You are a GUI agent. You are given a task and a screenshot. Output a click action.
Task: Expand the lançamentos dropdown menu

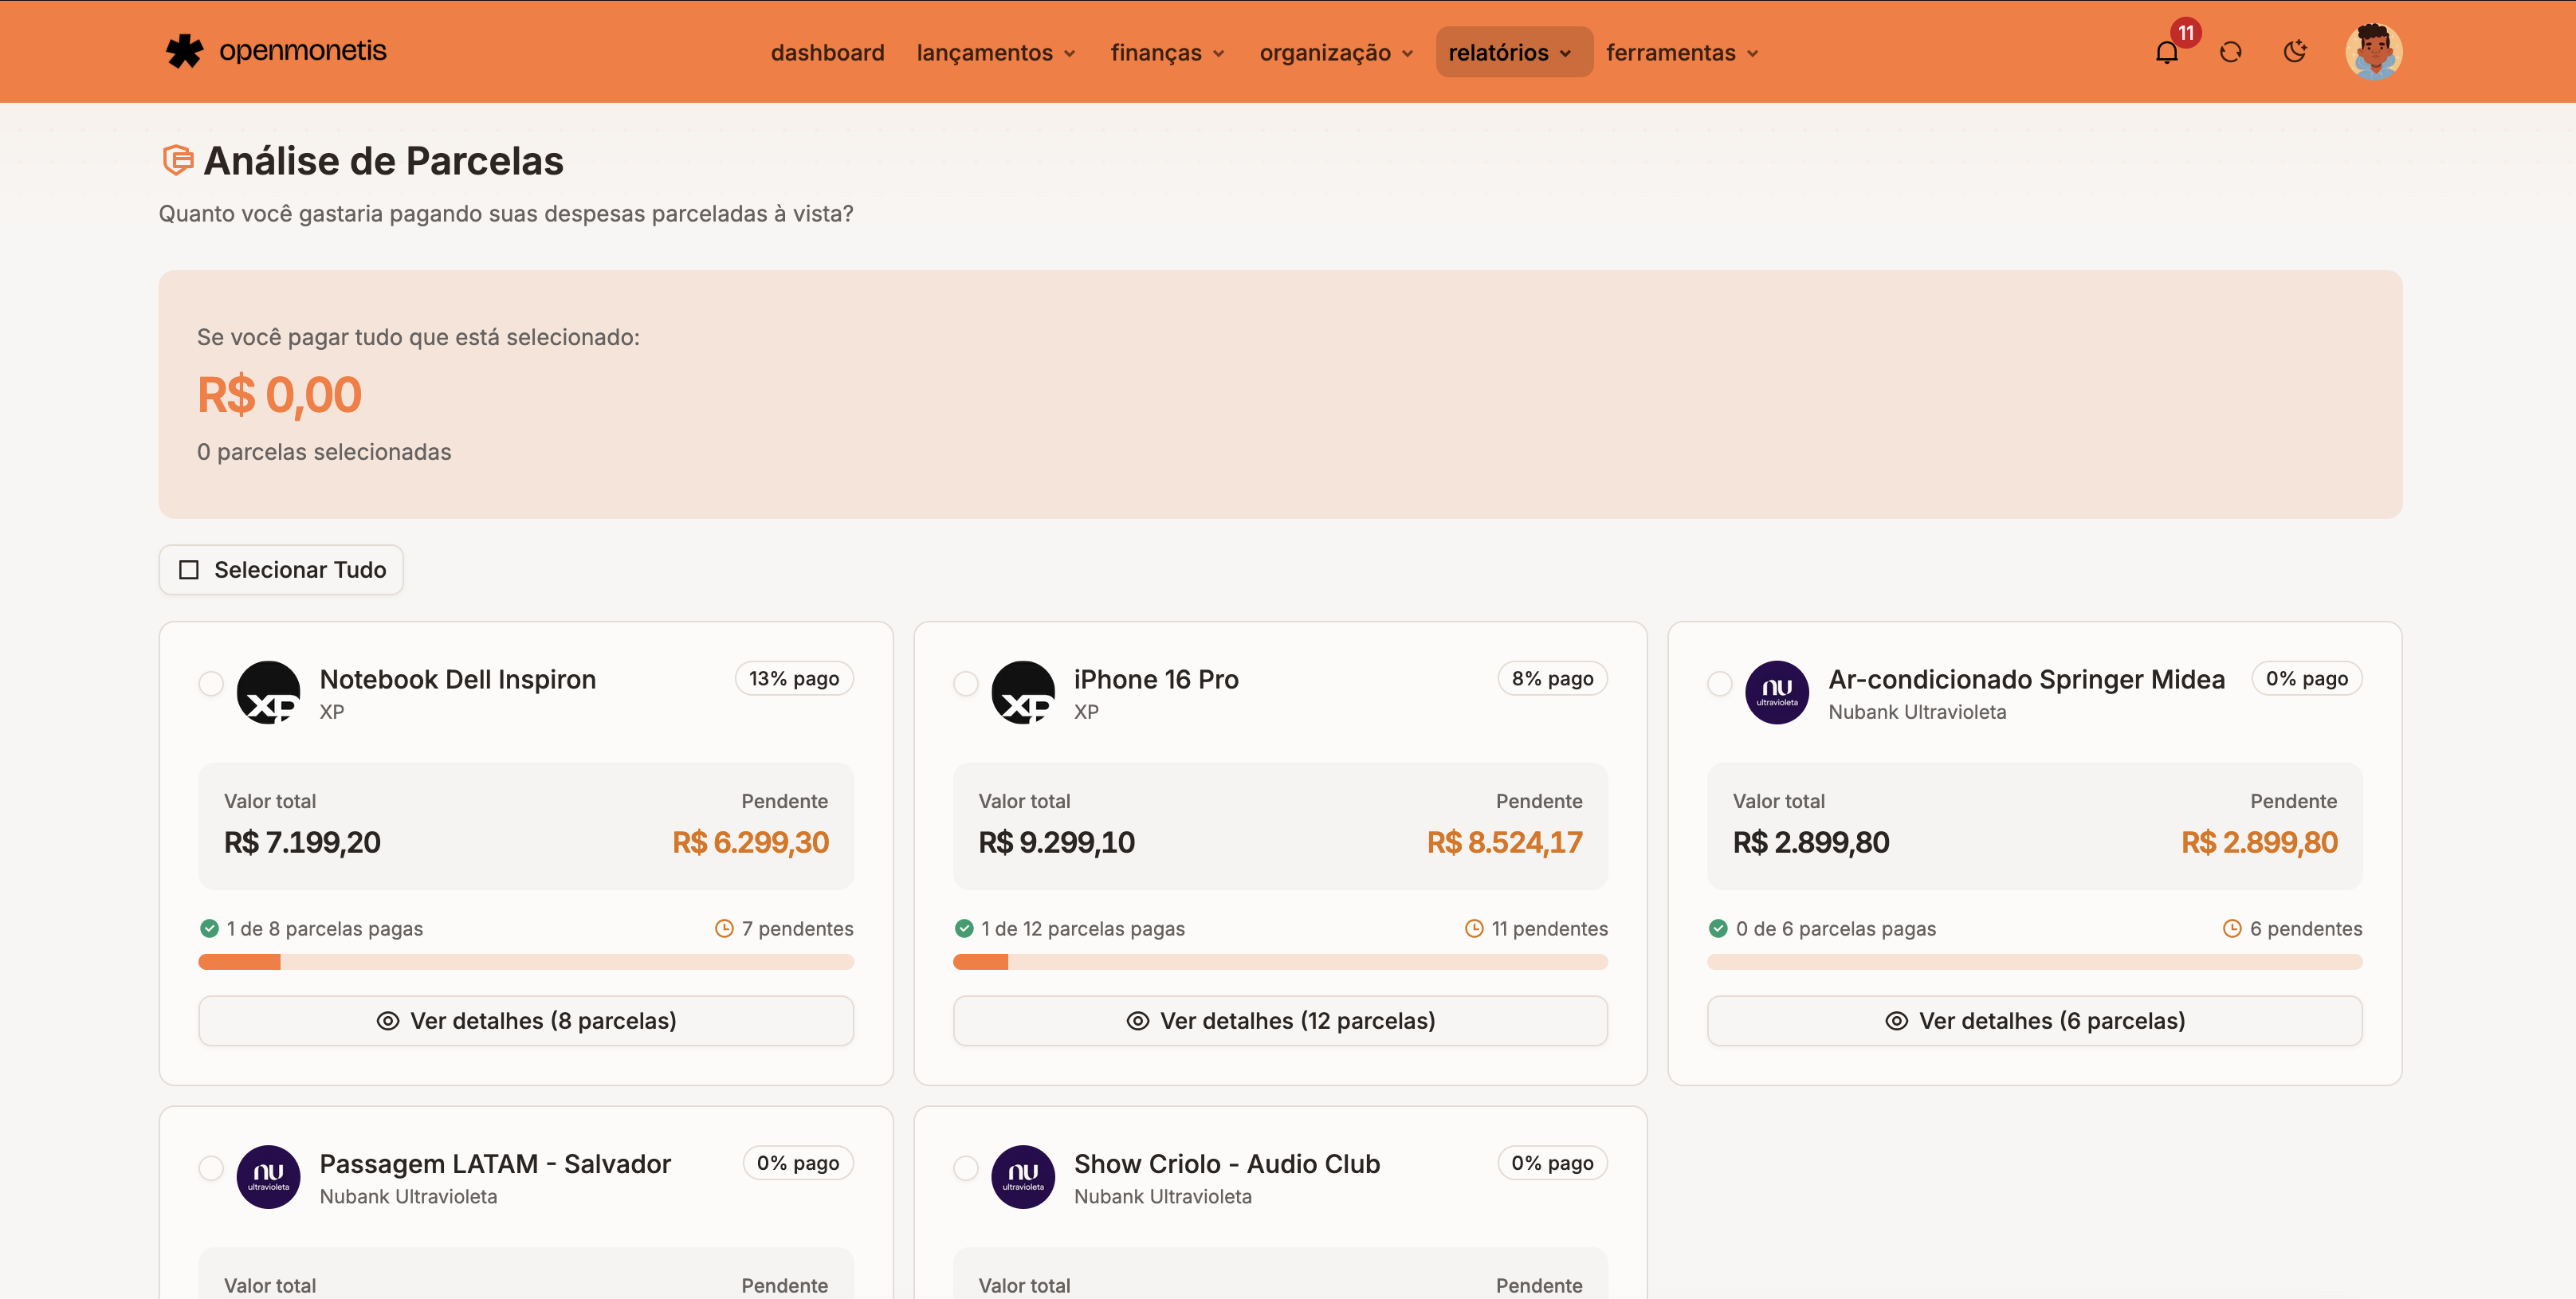pyautogui.click(x=996, y=52)
